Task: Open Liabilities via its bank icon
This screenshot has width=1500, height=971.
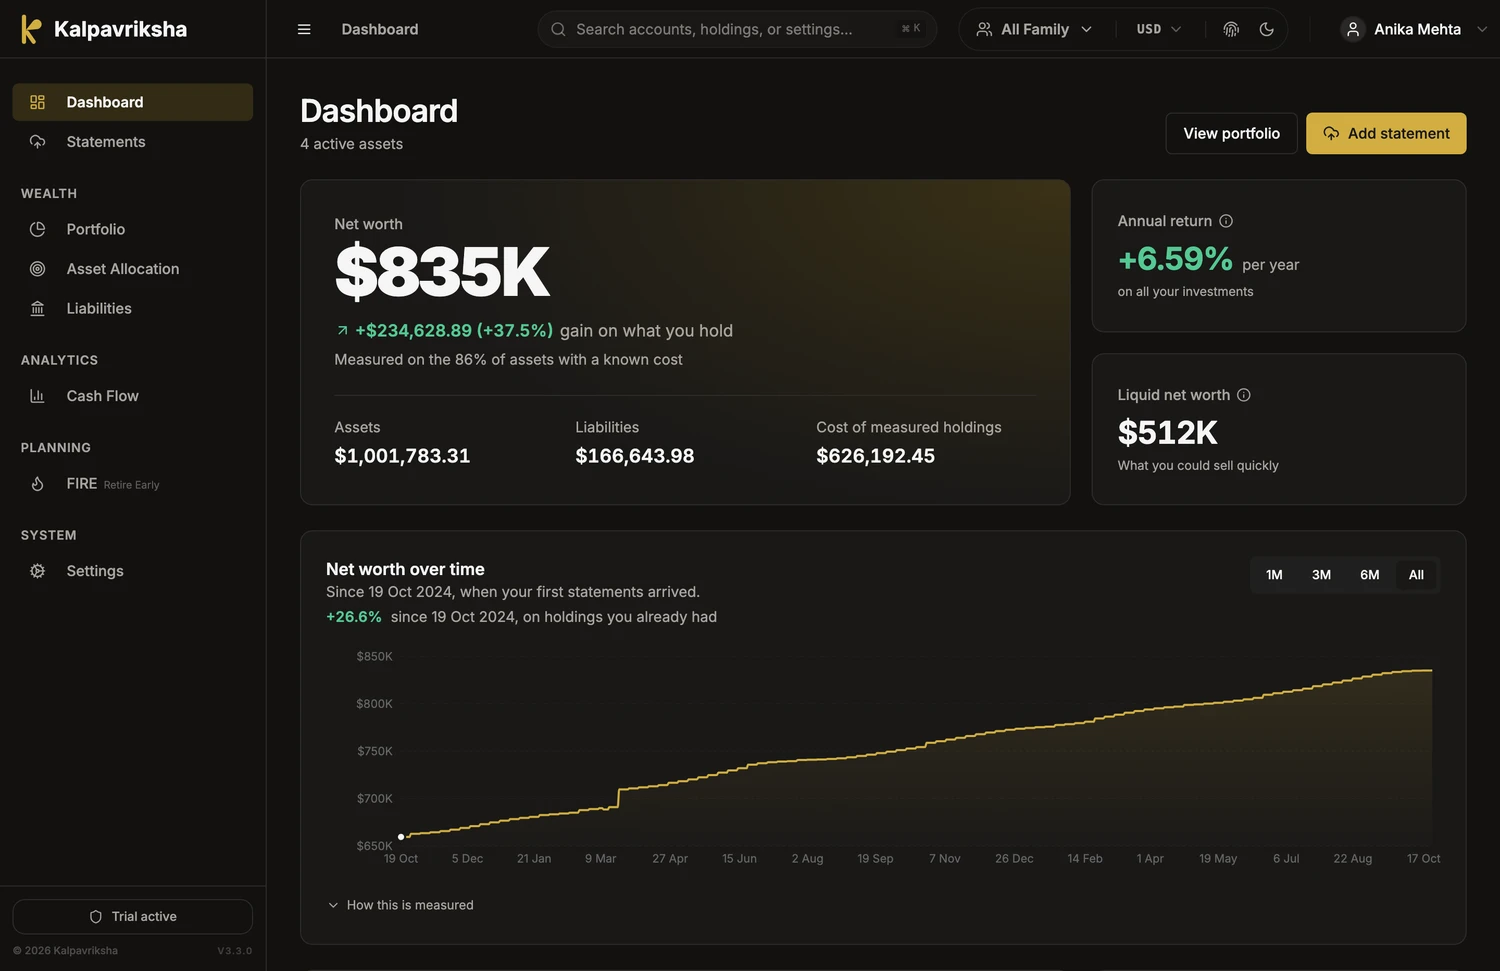Action: pos(38,309)
